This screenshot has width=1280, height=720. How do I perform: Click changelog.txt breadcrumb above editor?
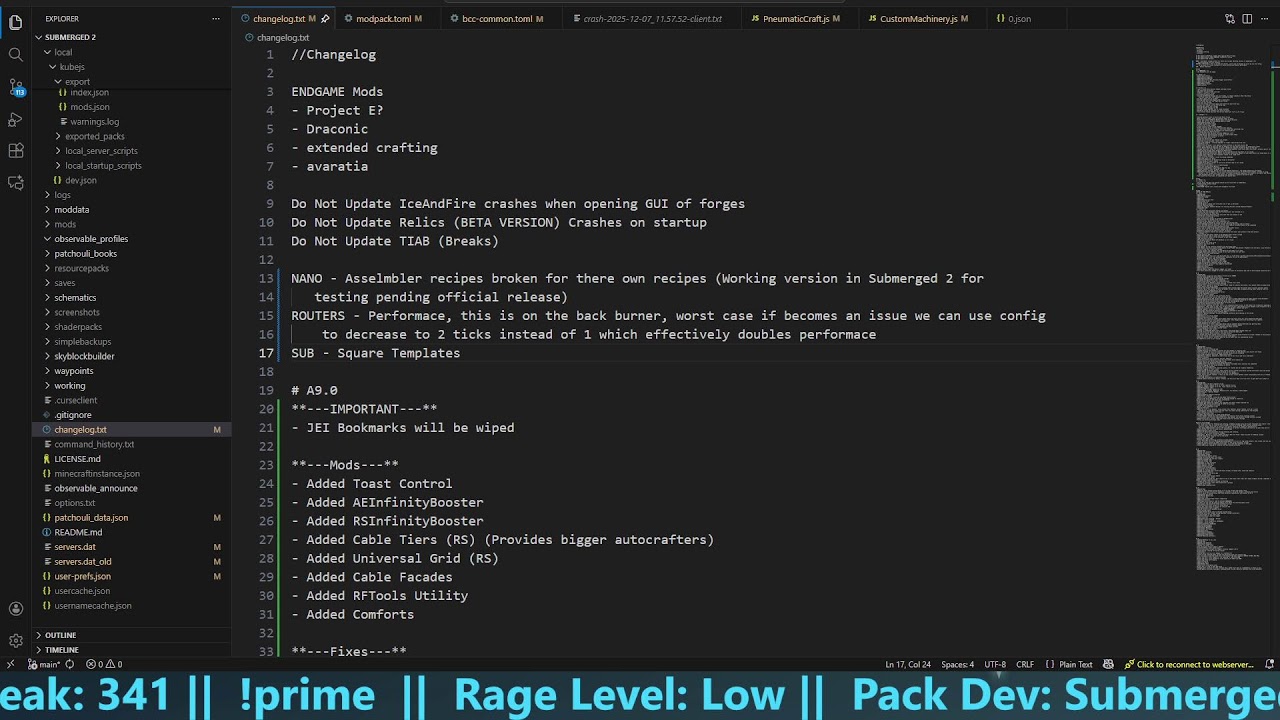coord(276,38)
